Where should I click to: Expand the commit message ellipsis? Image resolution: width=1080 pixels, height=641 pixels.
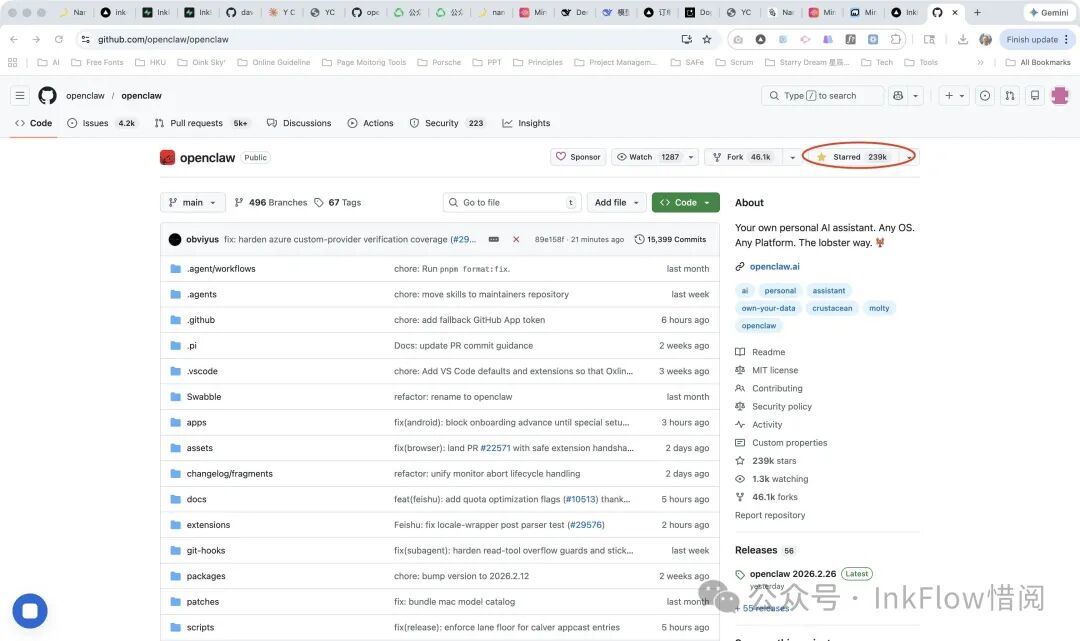[493, 240]
